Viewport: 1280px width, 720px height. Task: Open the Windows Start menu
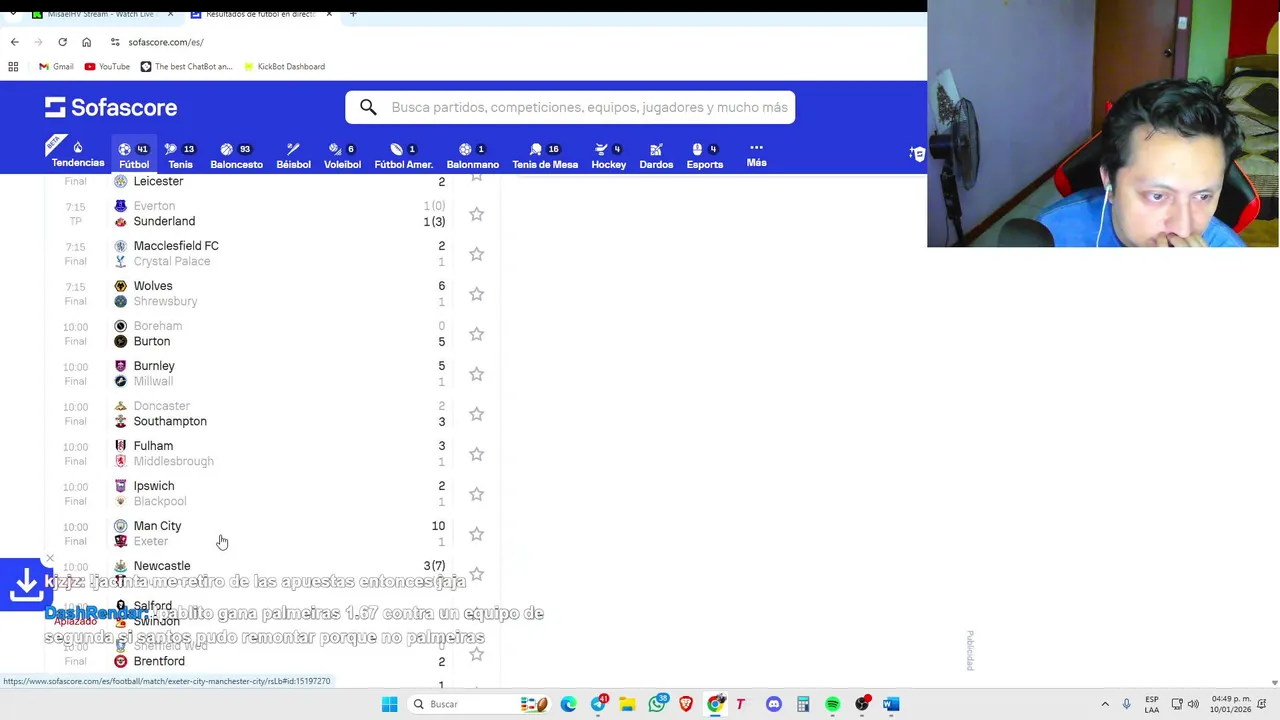click(x=389, y=704)
